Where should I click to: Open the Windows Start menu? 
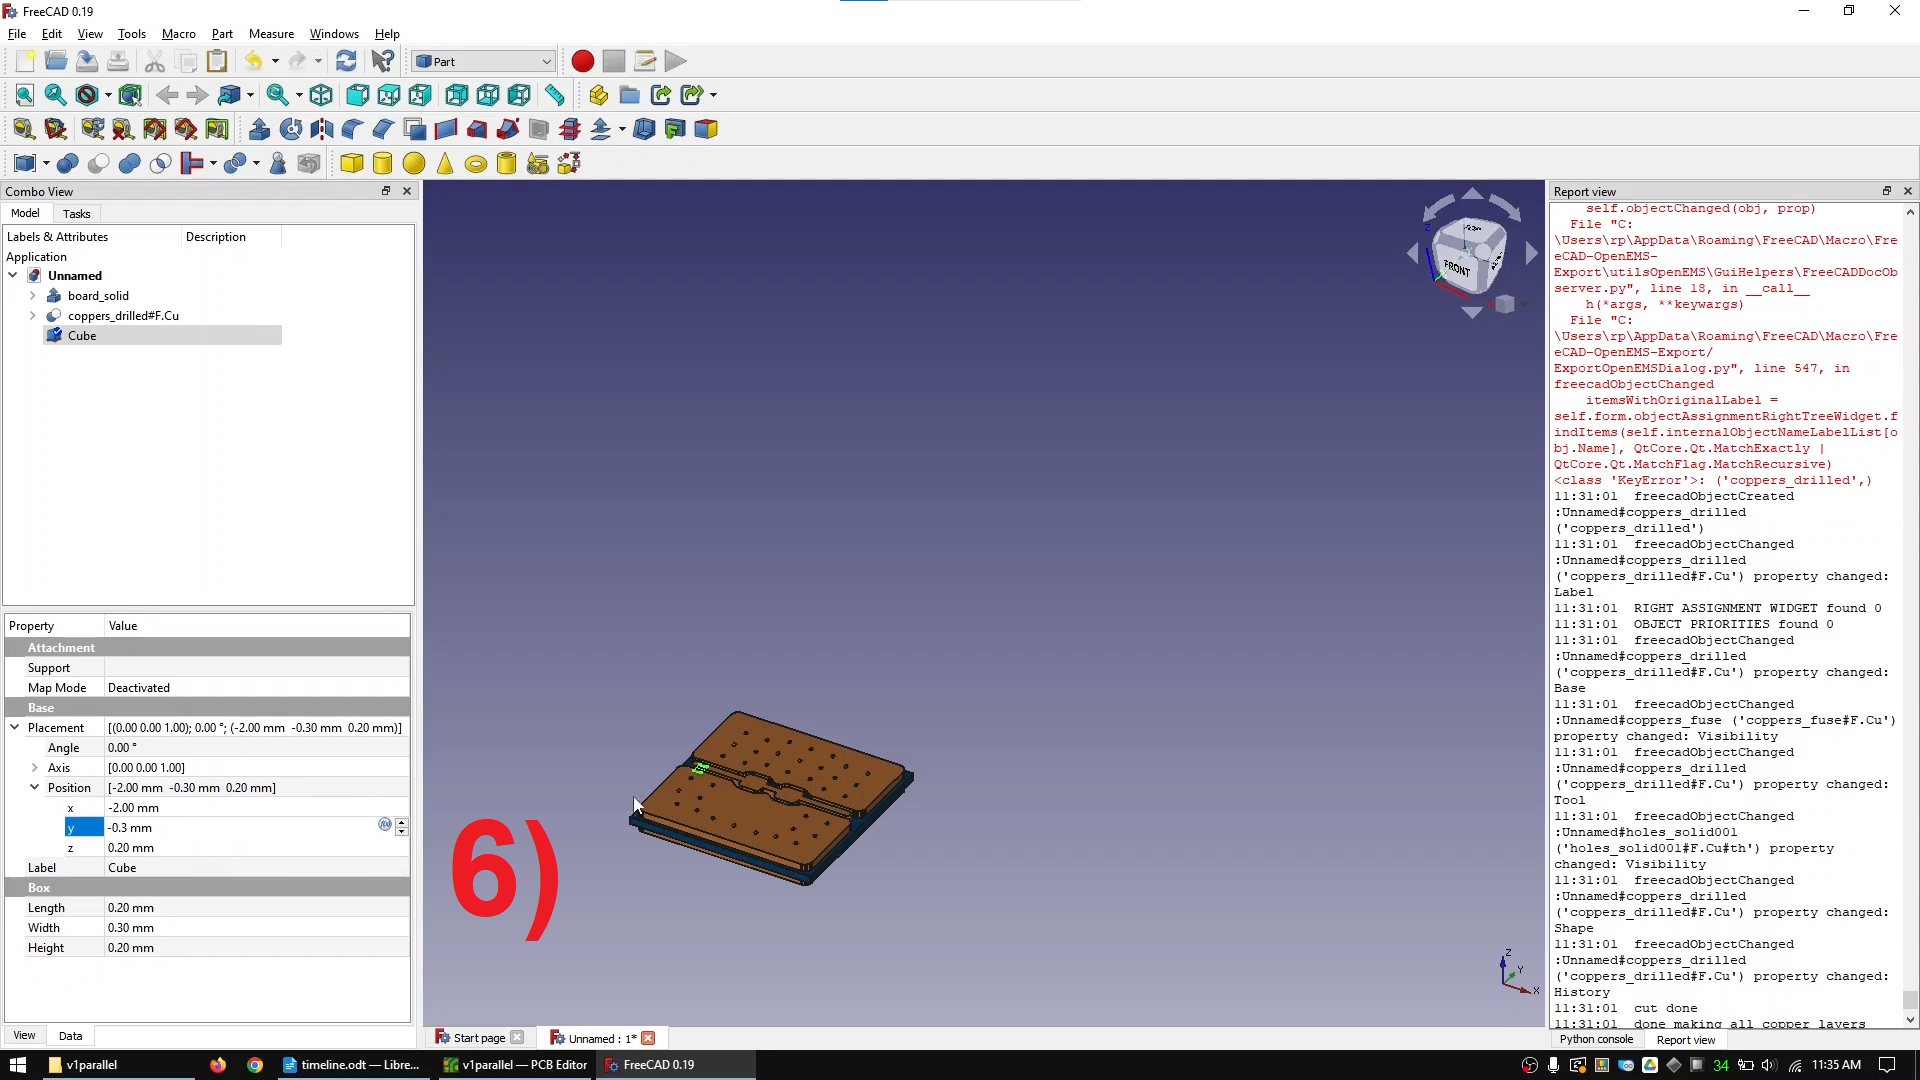click(x=18, y=1065)
